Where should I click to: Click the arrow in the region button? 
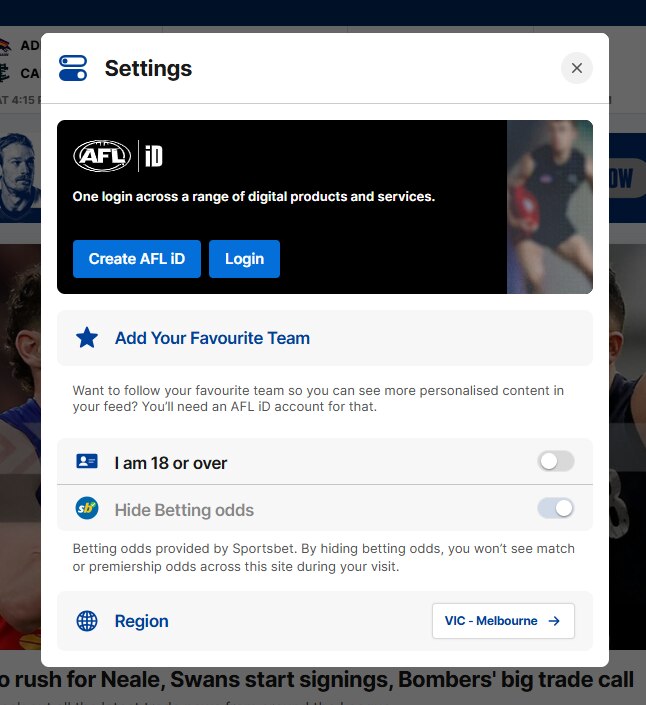coord(555,621)
